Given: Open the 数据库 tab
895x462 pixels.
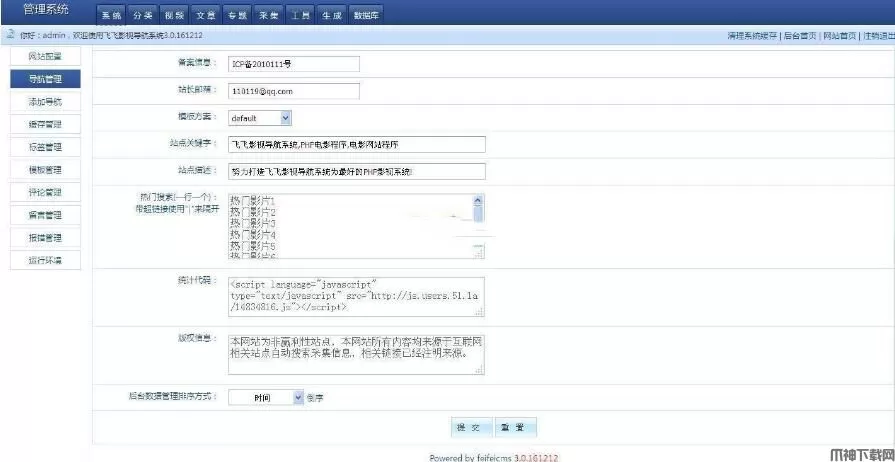Looking at the screenshot, I should pyautogui.click(x=365, y=15).
